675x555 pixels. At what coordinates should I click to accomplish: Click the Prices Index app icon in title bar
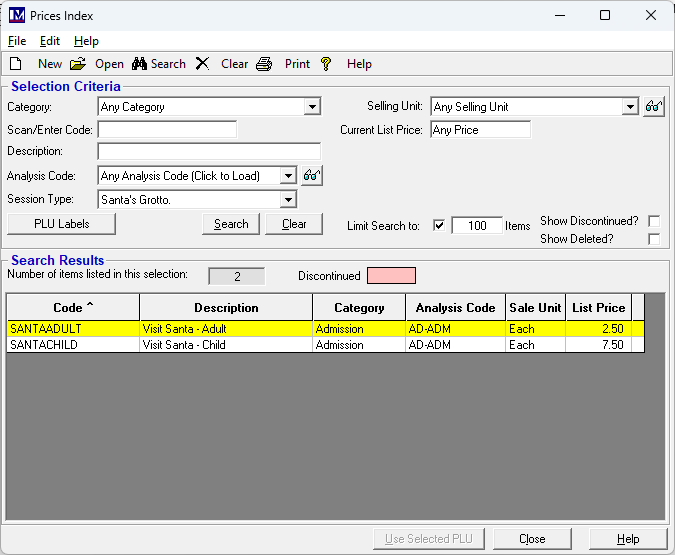click(17, 16)
